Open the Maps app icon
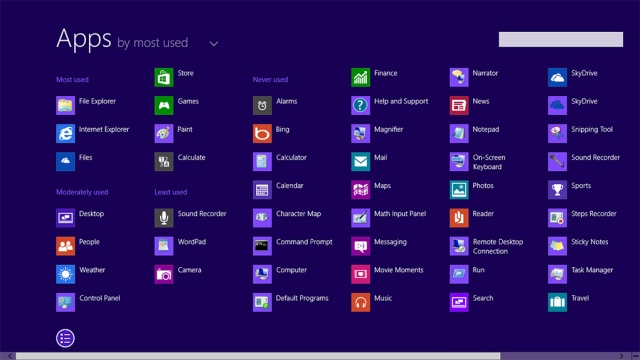 (360, 190)
